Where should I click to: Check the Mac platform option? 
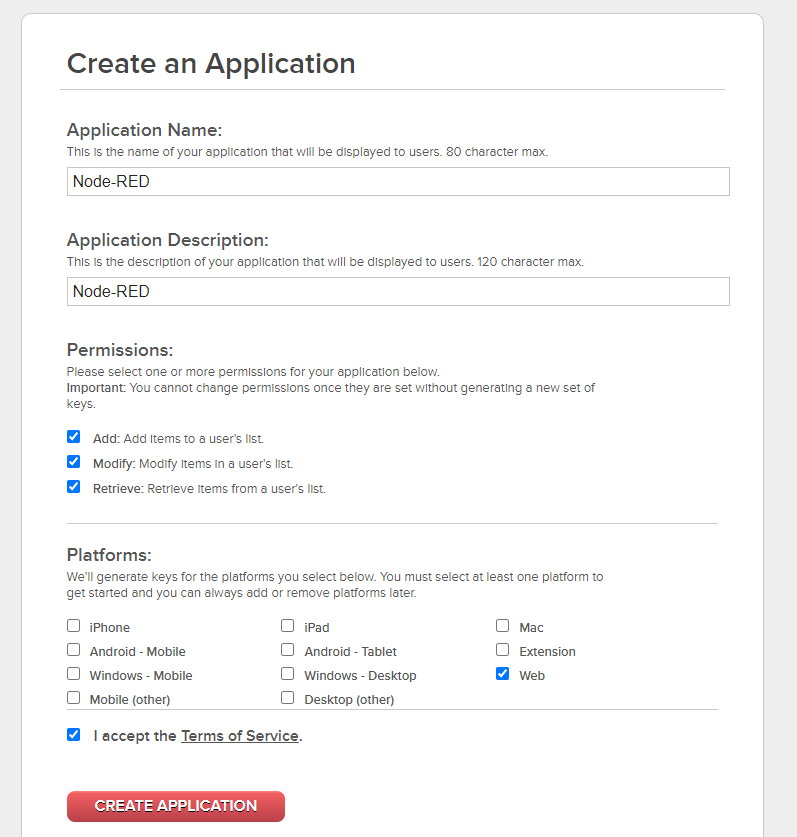(503, 626)
